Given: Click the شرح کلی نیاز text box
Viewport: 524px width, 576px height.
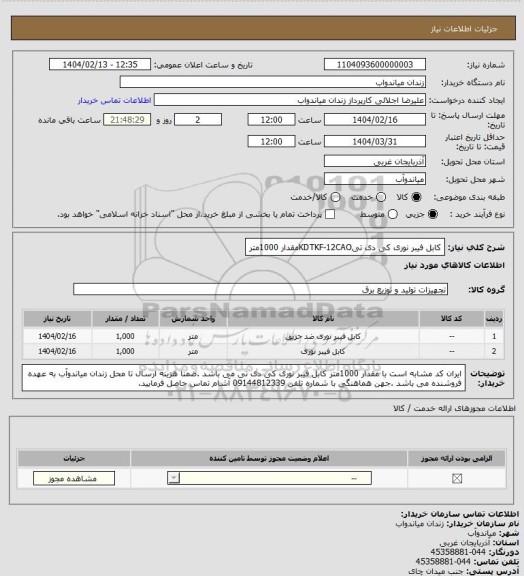Looking at the screenshot, I should (x=345, y=247).
